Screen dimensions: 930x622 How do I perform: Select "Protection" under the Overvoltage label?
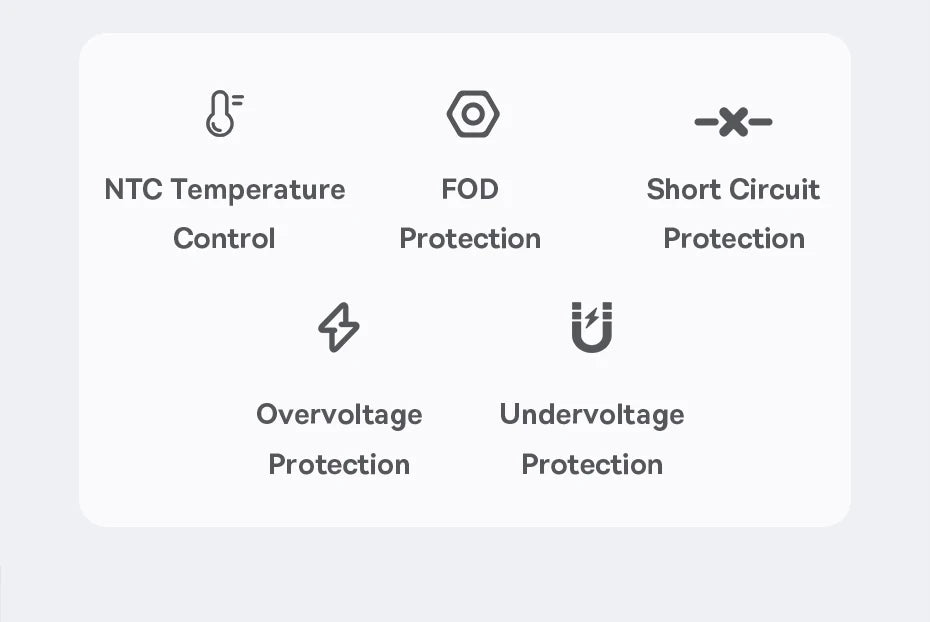click(x=339, y=464)
